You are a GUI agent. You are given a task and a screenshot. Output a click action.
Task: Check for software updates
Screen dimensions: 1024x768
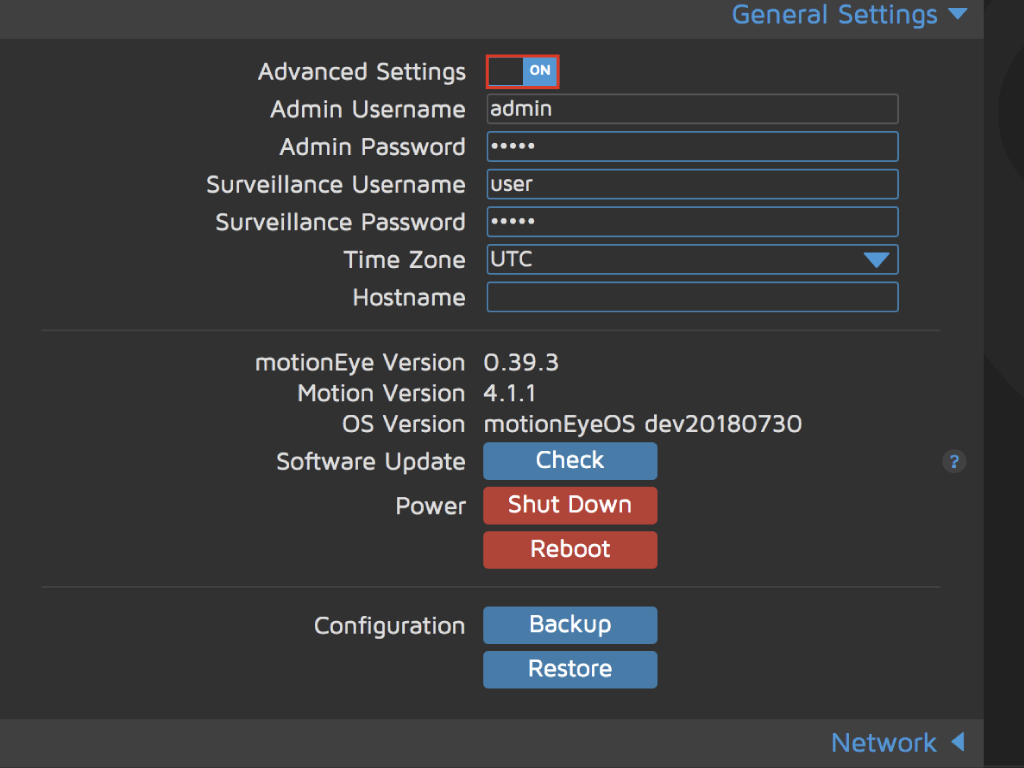[x=570, y=461]
